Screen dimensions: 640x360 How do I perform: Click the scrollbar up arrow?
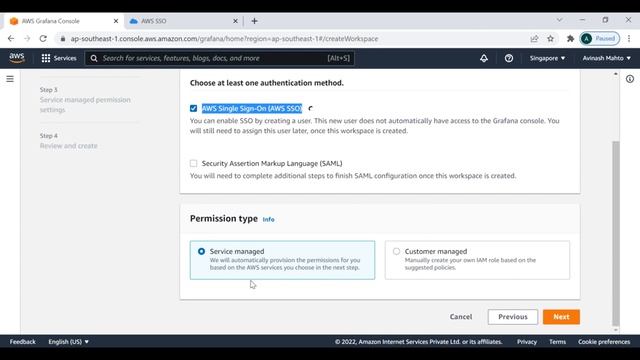(x=616, y=74)
